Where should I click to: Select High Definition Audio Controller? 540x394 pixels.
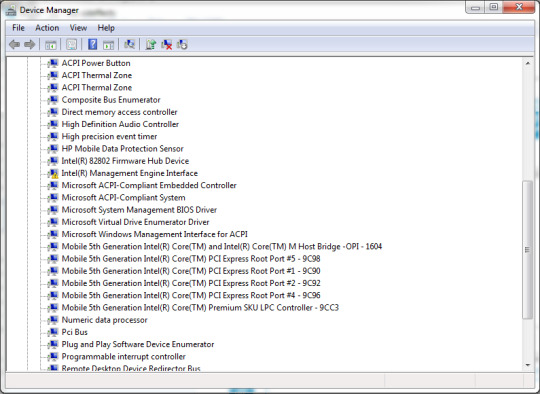(x=120, y=124)
